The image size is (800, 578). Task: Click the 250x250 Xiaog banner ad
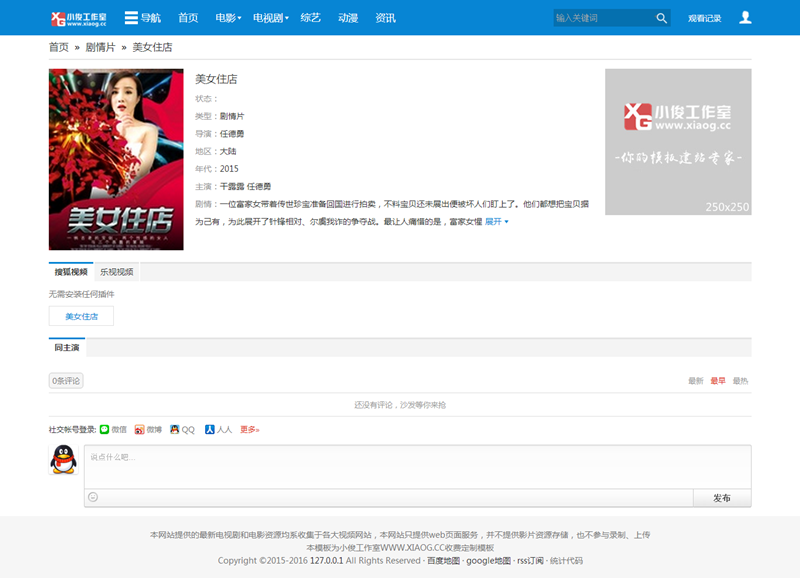[678, 142]
